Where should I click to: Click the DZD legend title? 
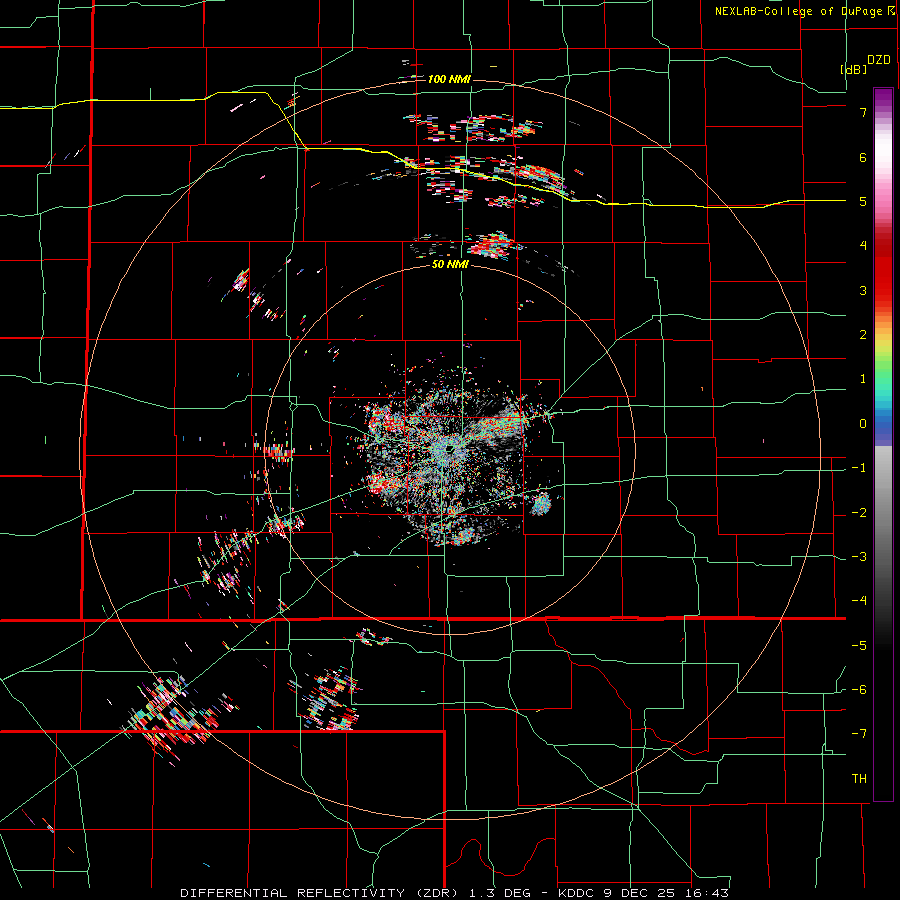coord(879,60)
